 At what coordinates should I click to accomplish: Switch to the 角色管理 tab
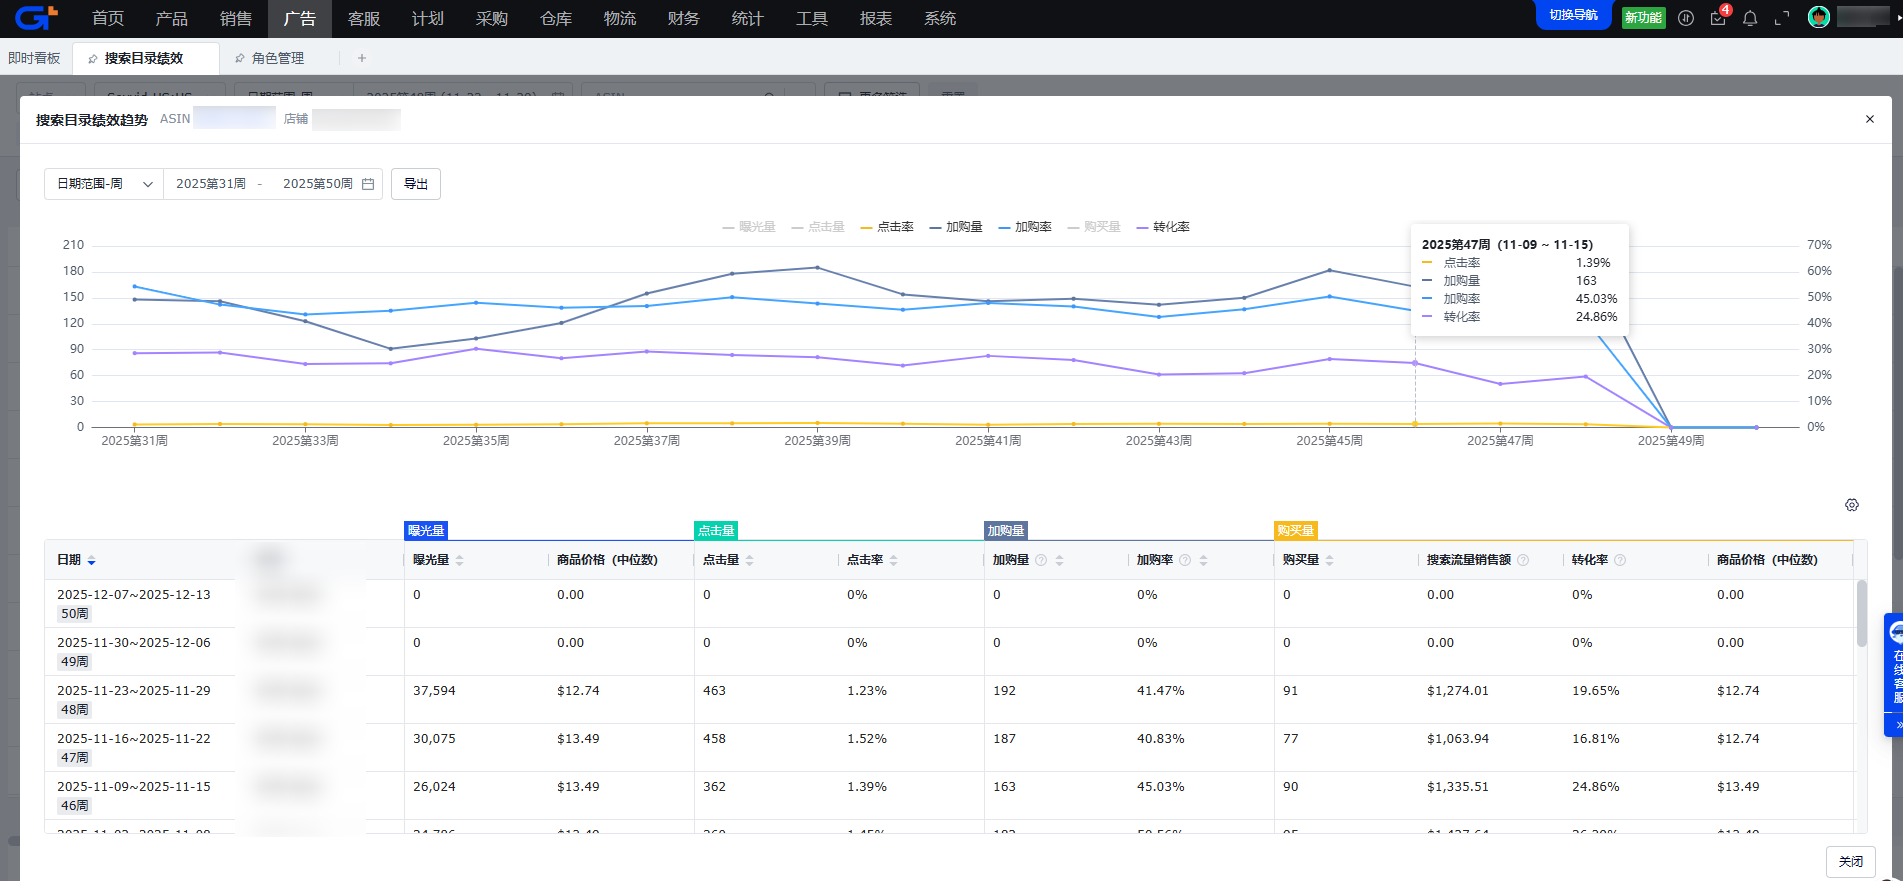pyautogui.click(x=277, y=58)
